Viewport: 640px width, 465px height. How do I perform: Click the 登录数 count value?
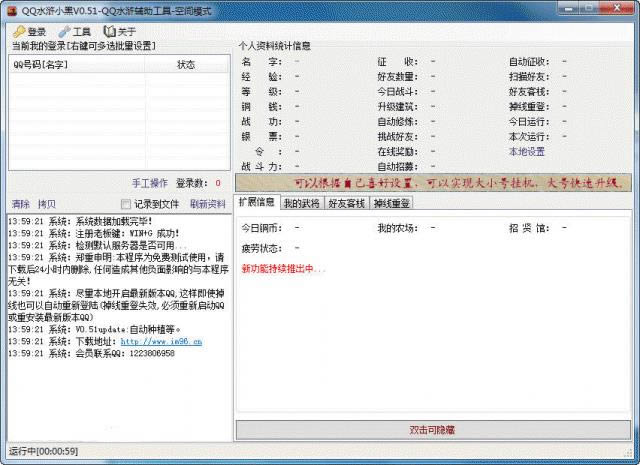click(x=218, y=183)
